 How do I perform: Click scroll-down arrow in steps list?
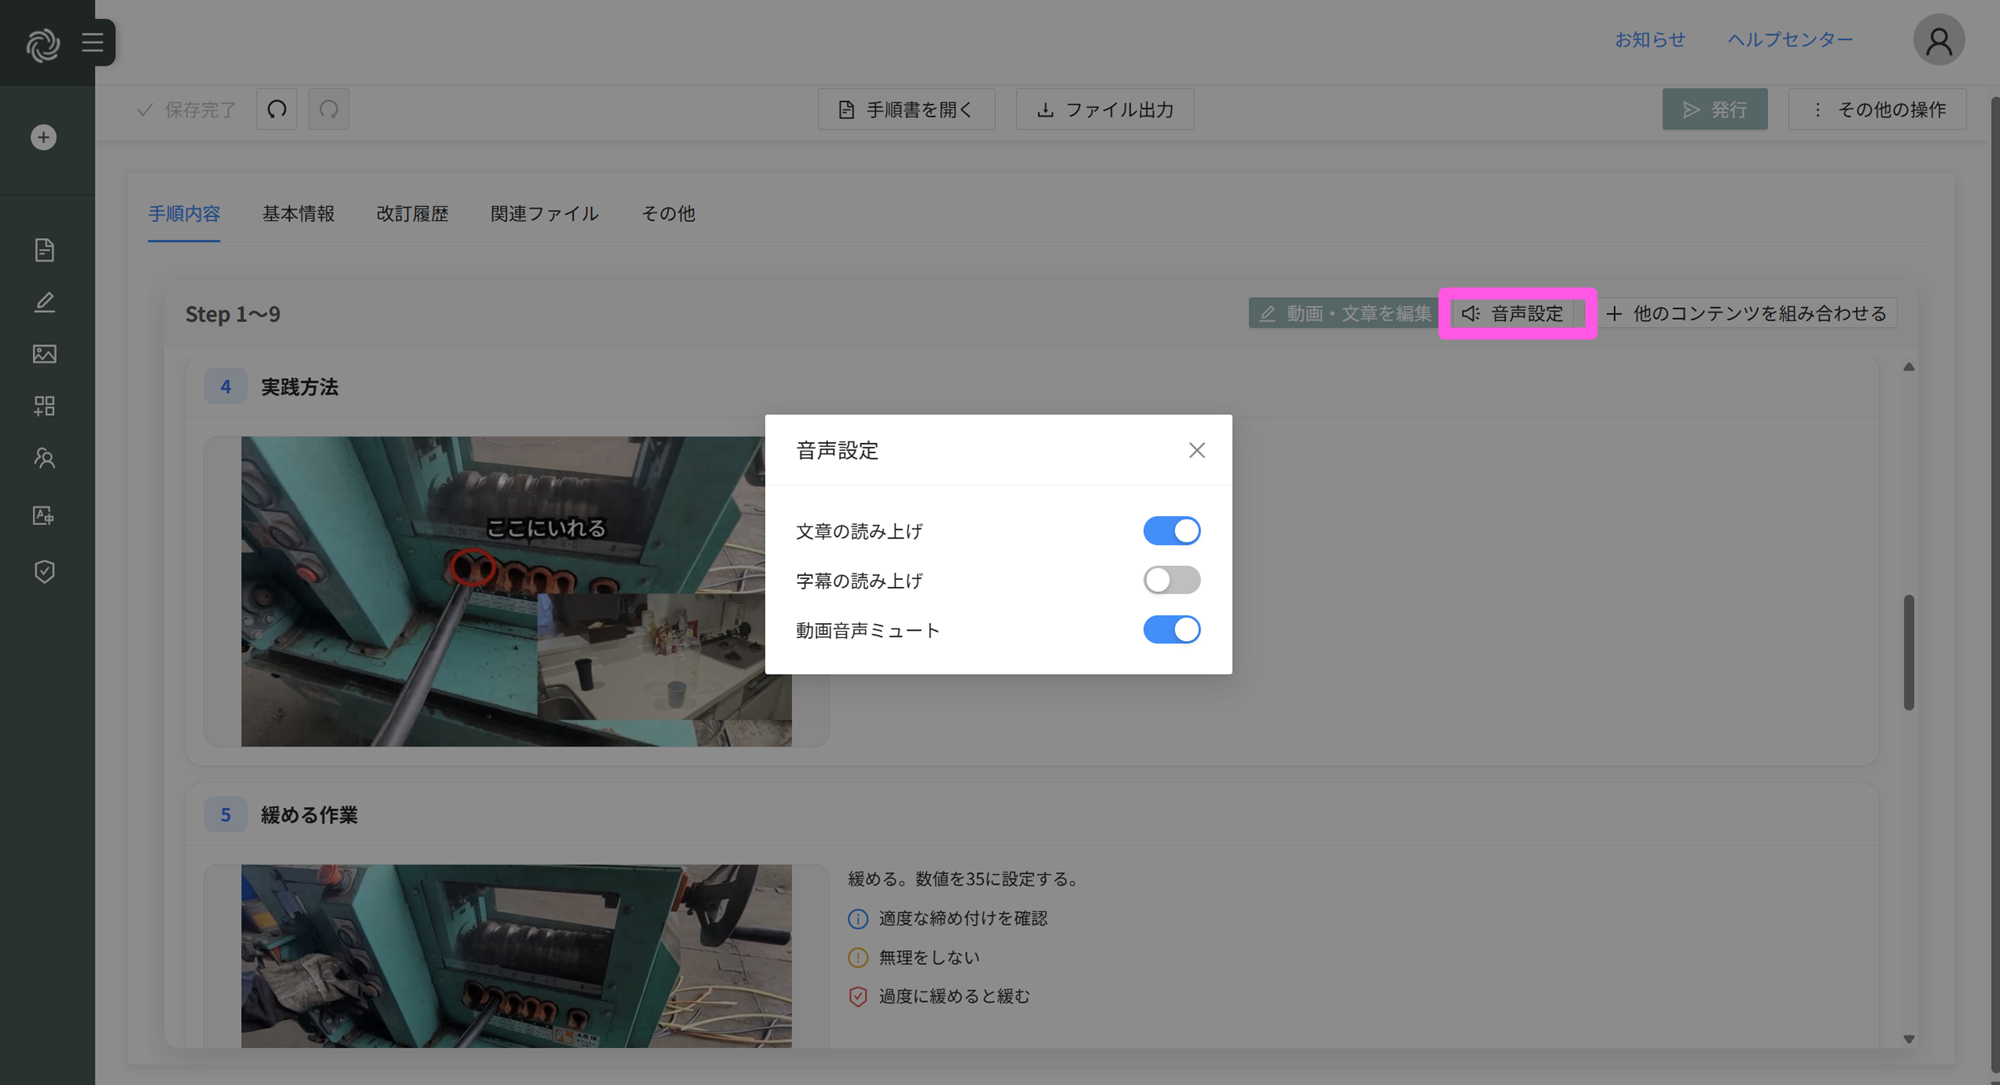click(1908, 1039)
